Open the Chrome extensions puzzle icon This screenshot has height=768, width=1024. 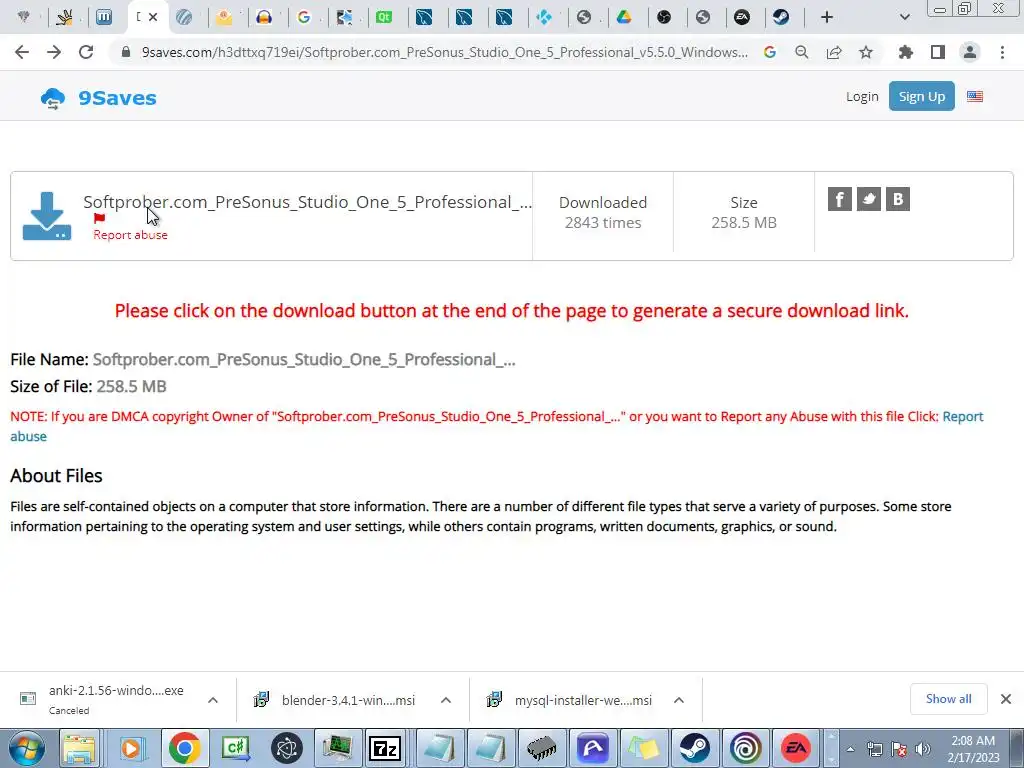tap(906, 52)
